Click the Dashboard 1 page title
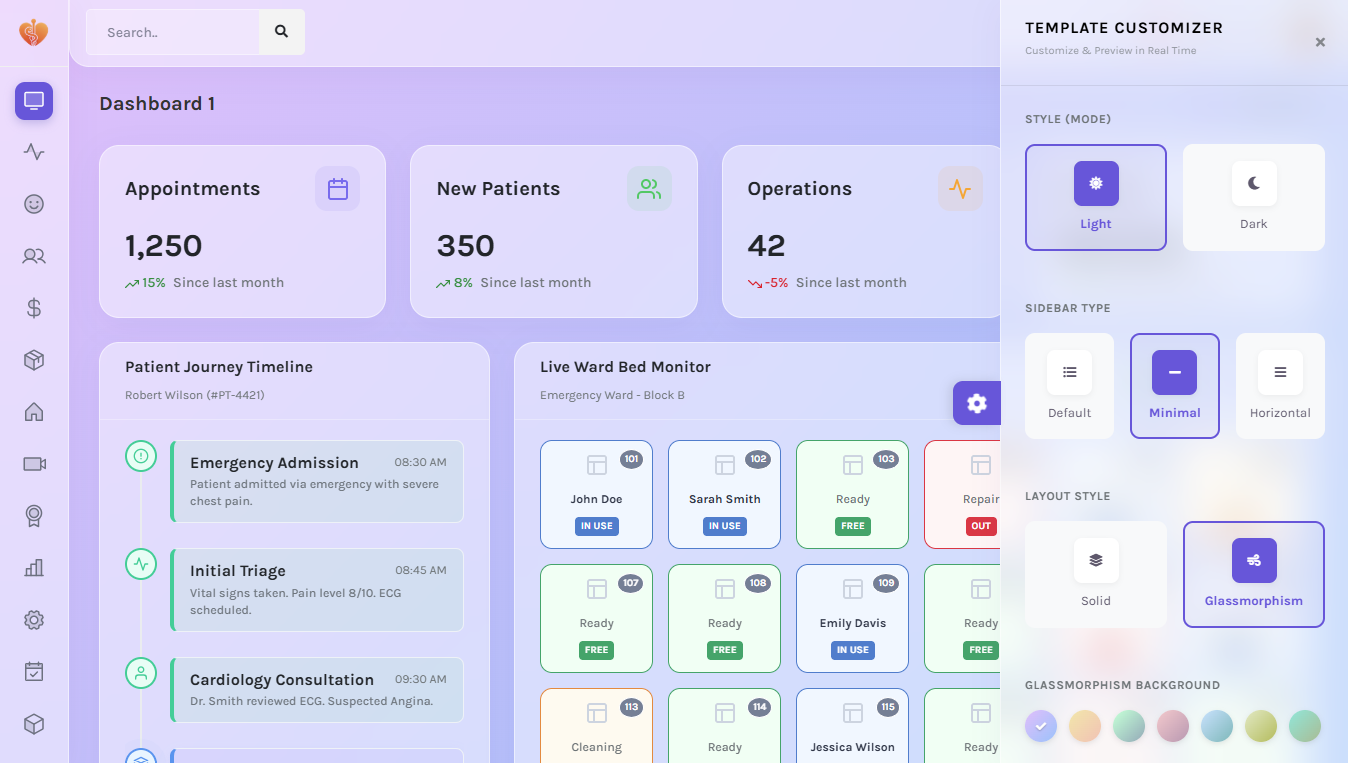 157,103
